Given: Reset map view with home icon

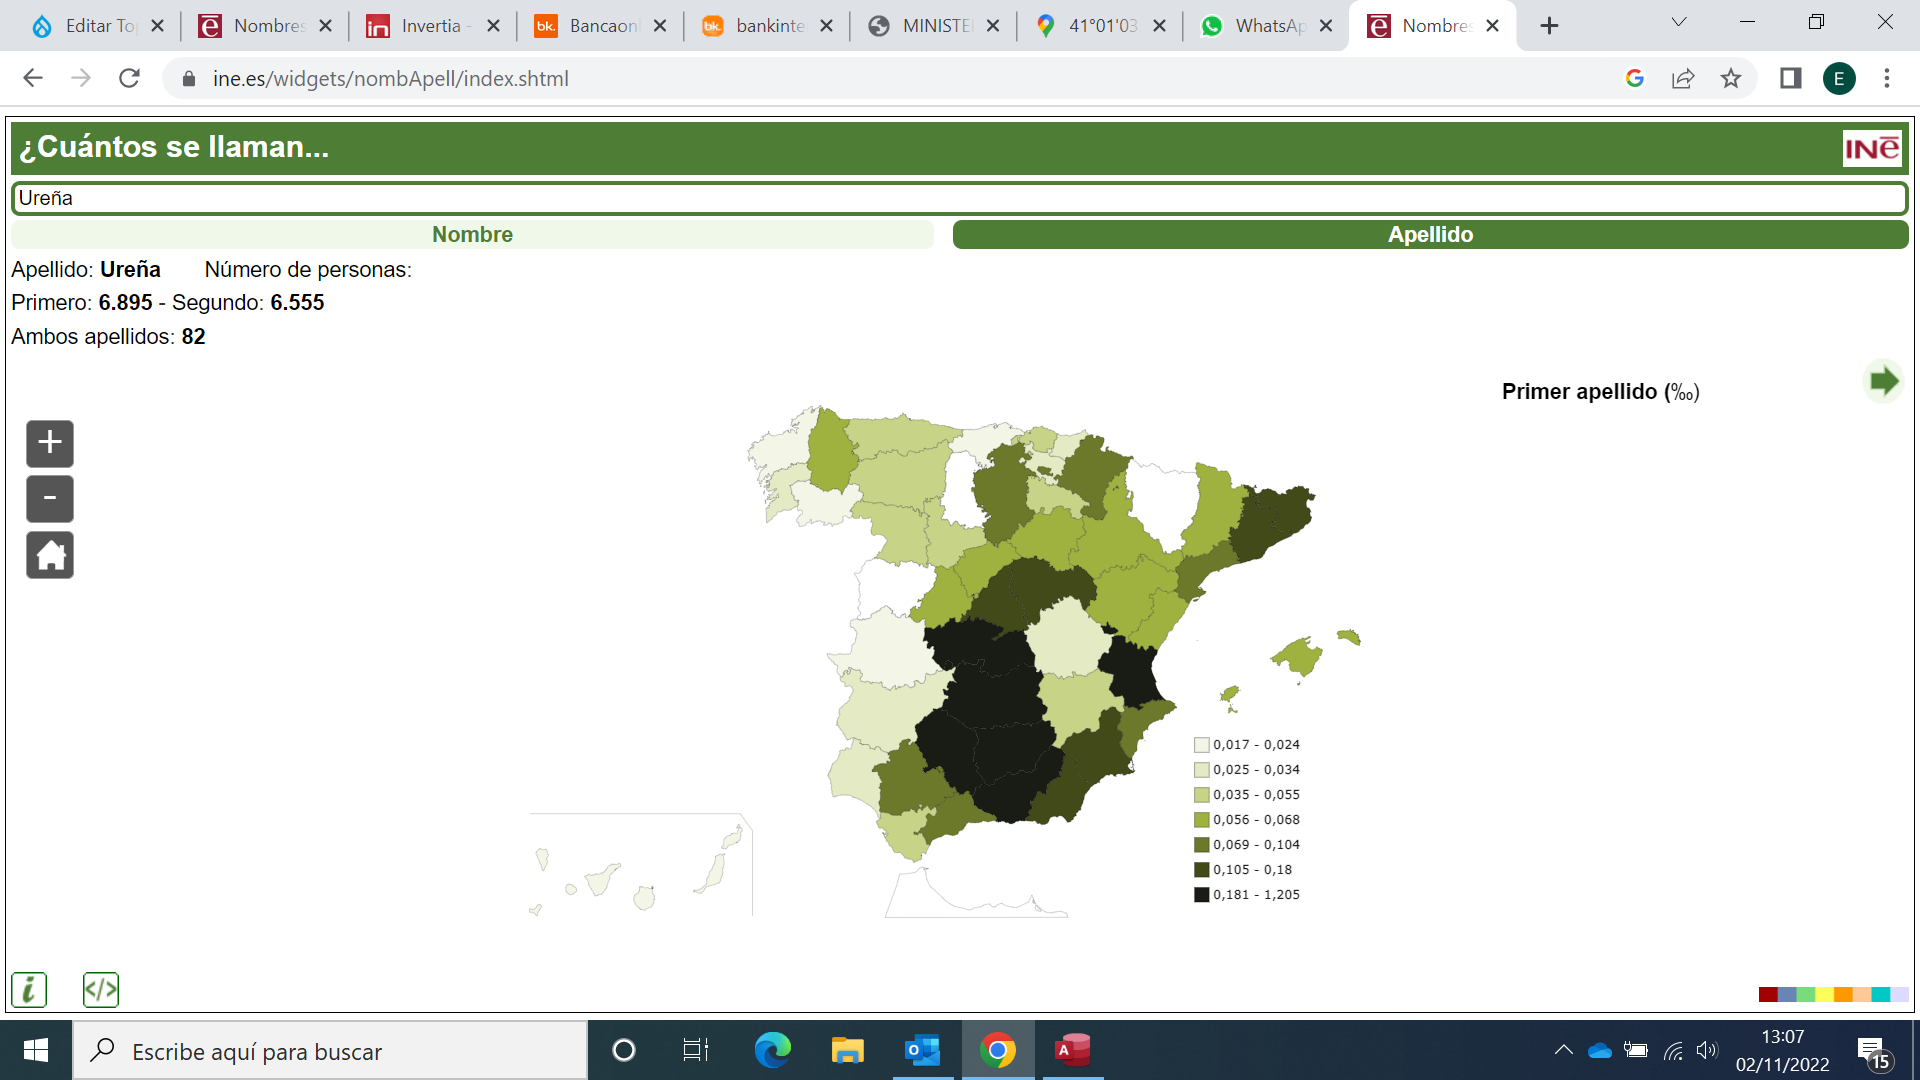Looking at the screenshot, I should coord(50,555).
